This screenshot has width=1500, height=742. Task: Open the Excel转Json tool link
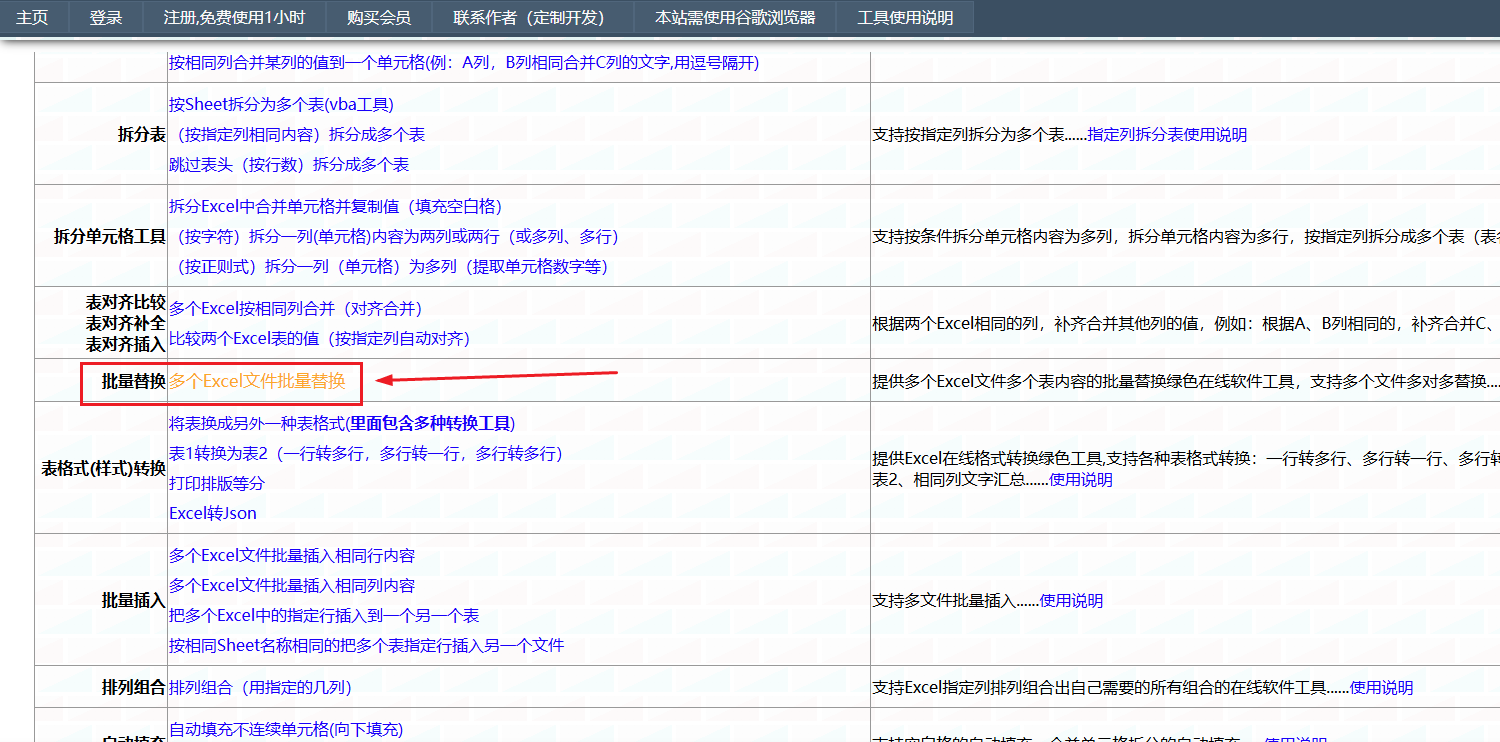tap(214, 513)
